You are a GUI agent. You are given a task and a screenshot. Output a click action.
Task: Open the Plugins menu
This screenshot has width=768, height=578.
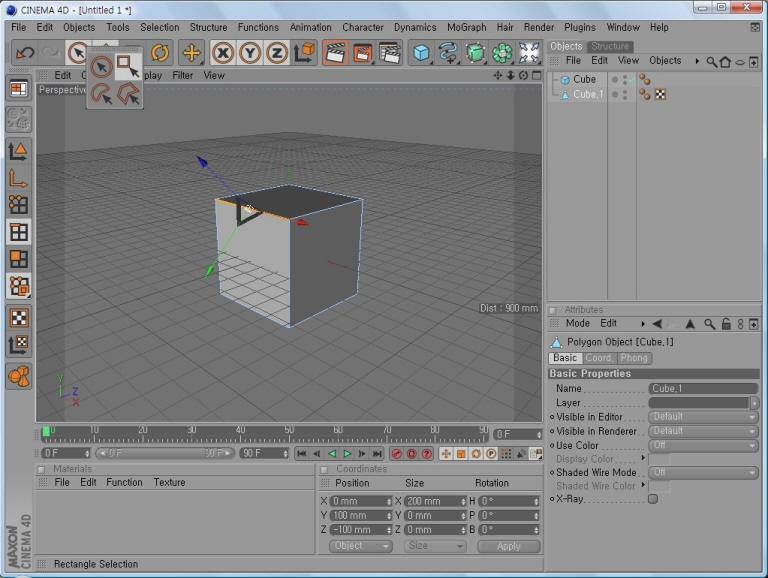[x=580, y=27]
